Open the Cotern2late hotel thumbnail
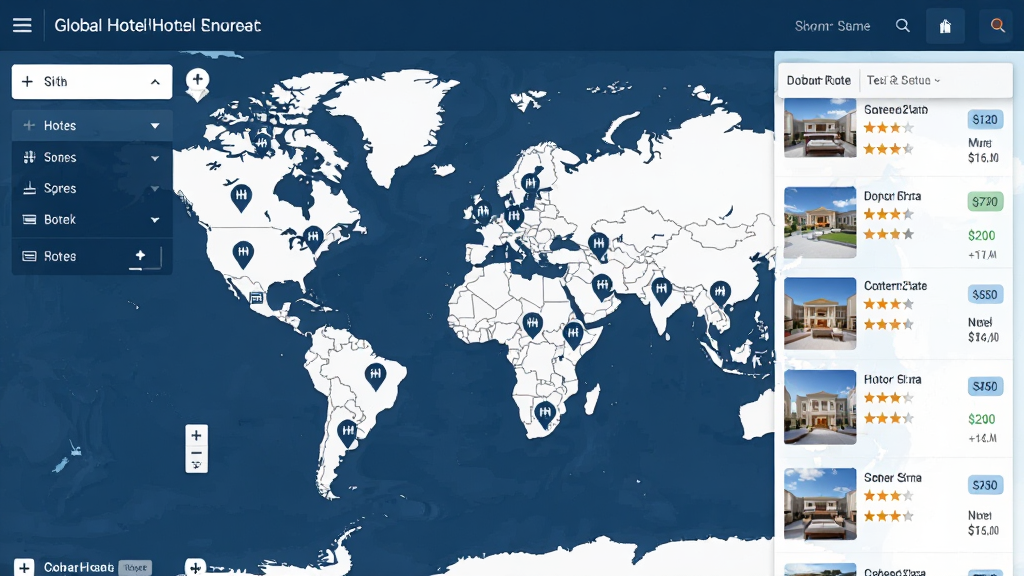Image resolution: width=1024 pixels, height=576 pixels. 820,313
